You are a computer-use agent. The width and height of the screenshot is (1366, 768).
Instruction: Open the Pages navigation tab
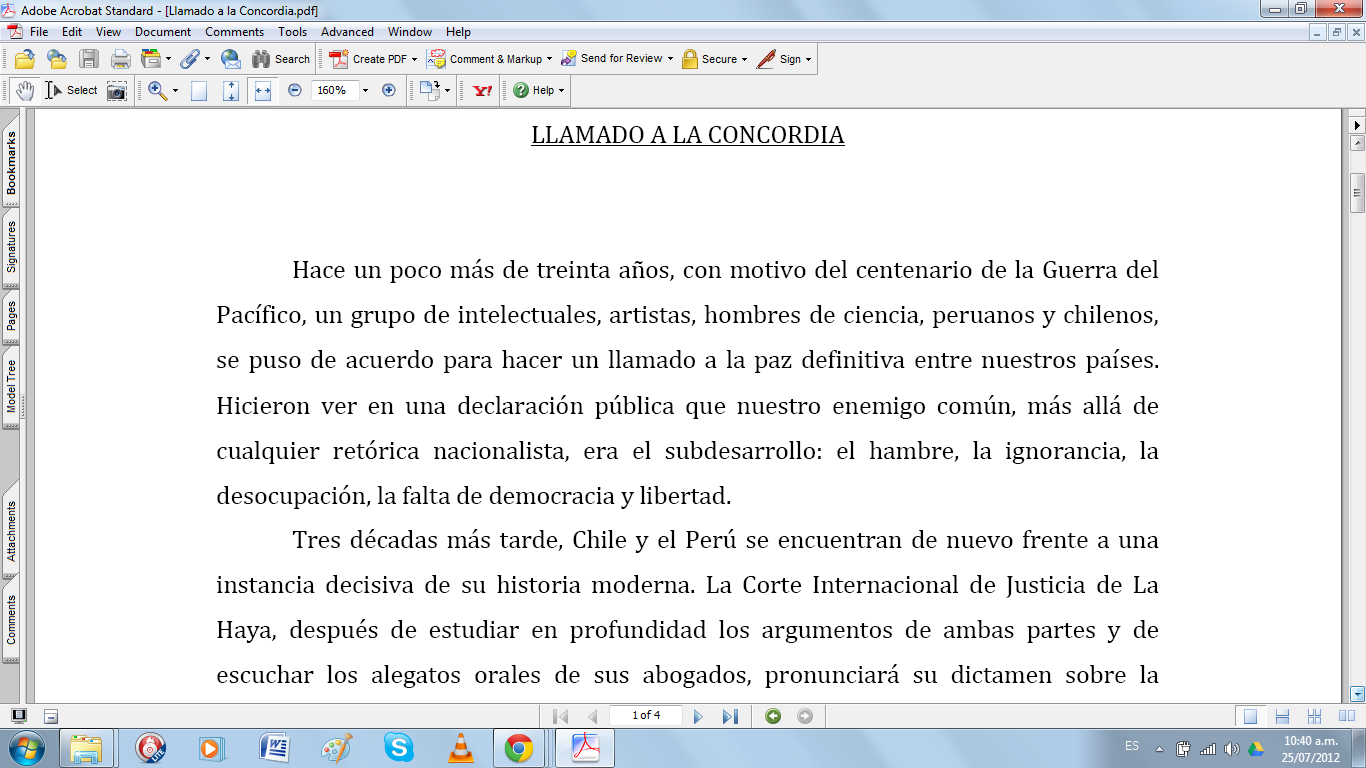tap(11, 316)
